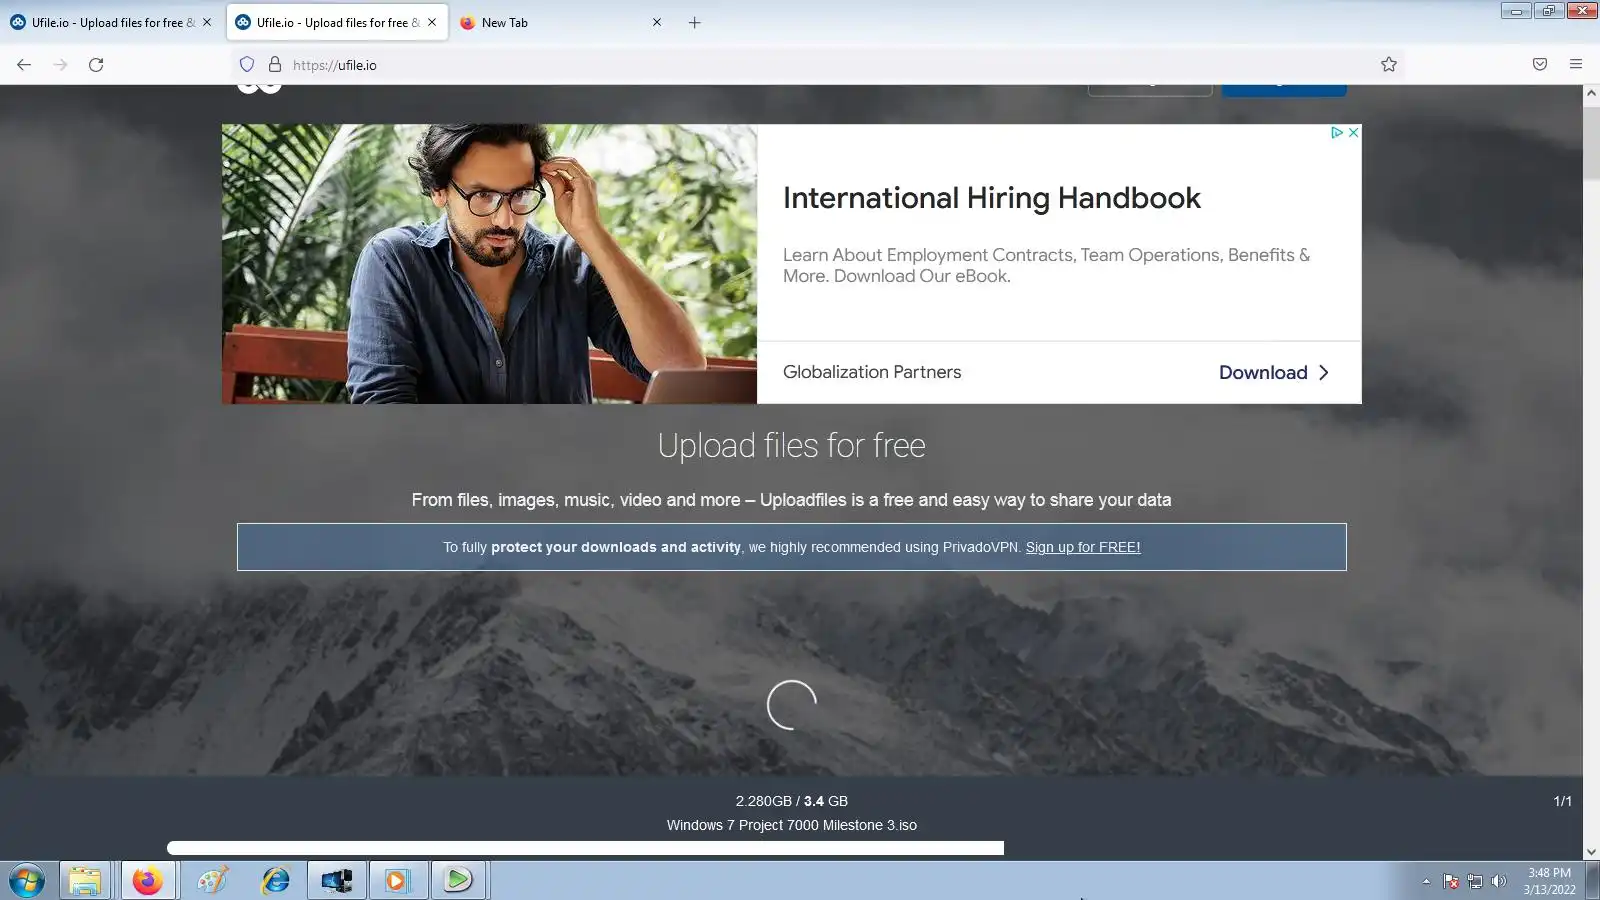Show site security info via padlock icon
This screenshot has height=900, width=1600.
[275, 65]
